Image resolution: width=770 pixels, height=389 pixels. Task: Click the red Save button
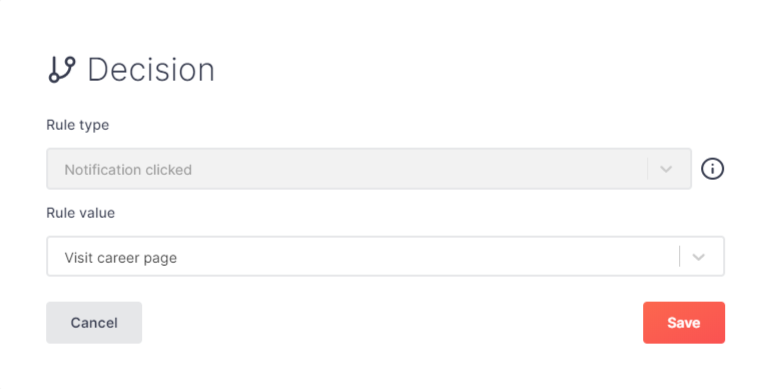[x=684, y=323]
